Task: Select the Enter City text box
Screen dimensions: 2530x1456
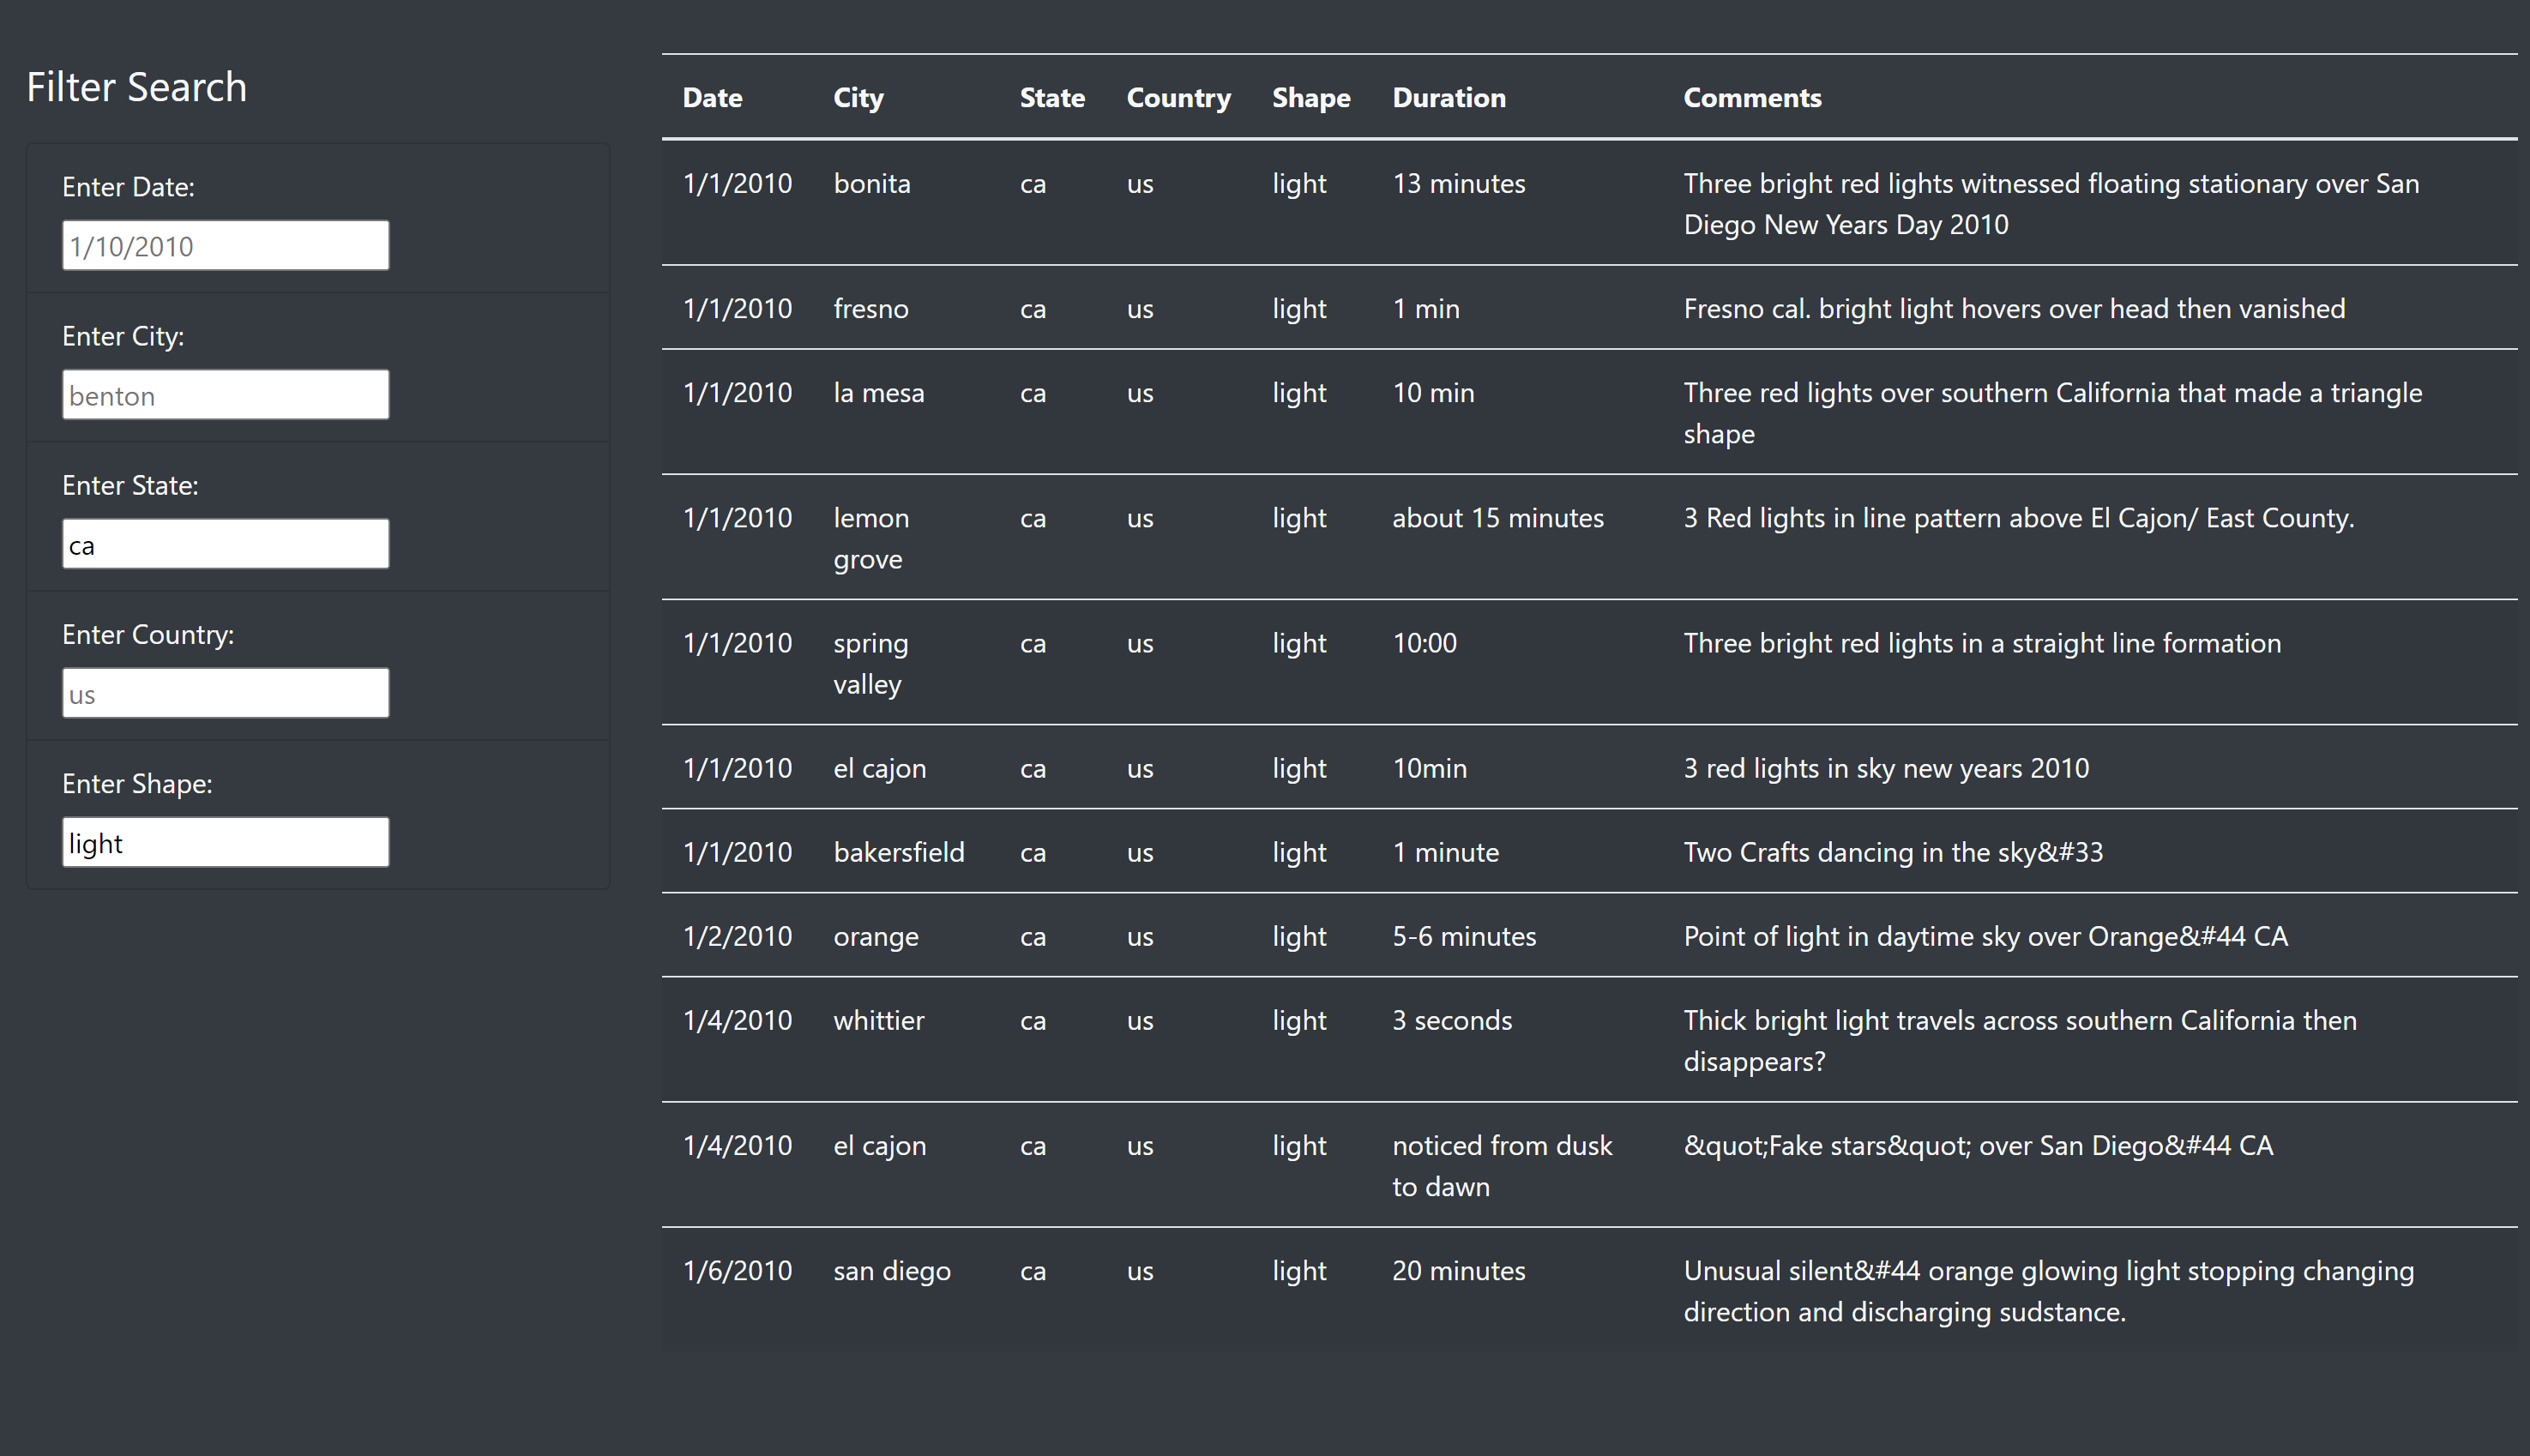Action: point(225,393)
